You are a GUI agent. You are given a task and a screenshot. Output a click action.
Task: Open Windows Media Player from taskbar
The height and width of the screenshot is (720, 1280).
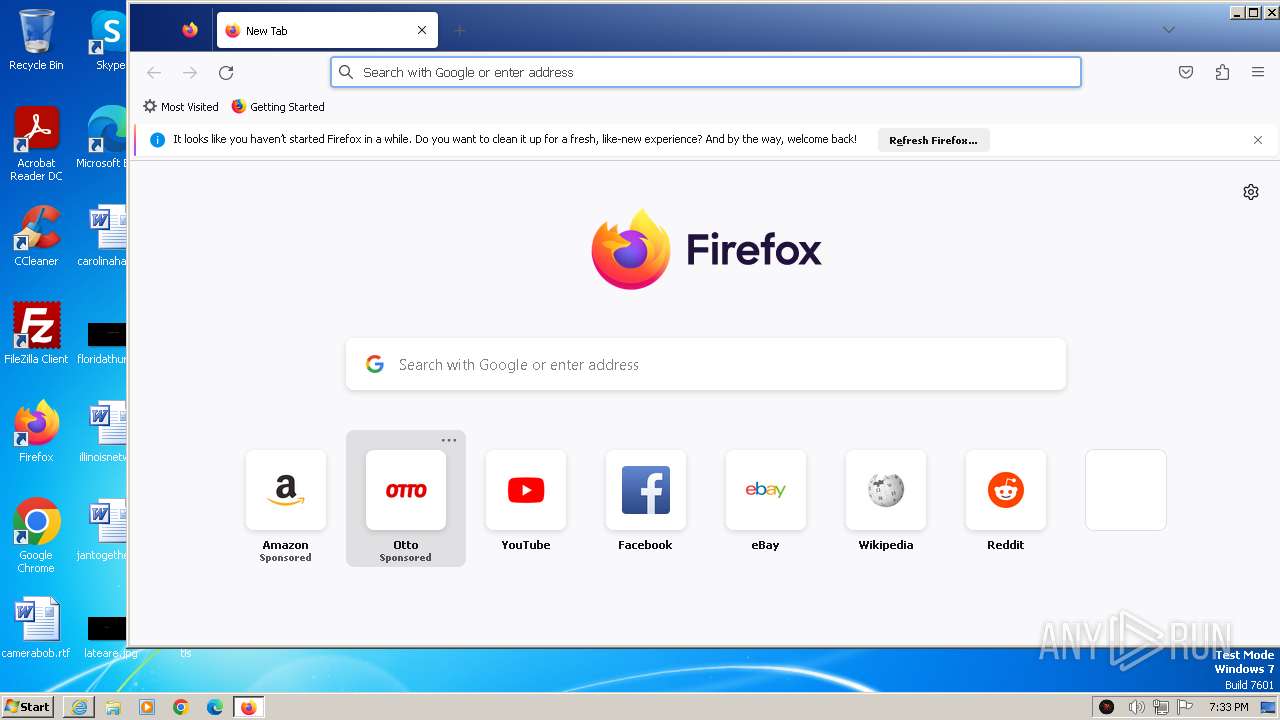(x=147, y=707)
